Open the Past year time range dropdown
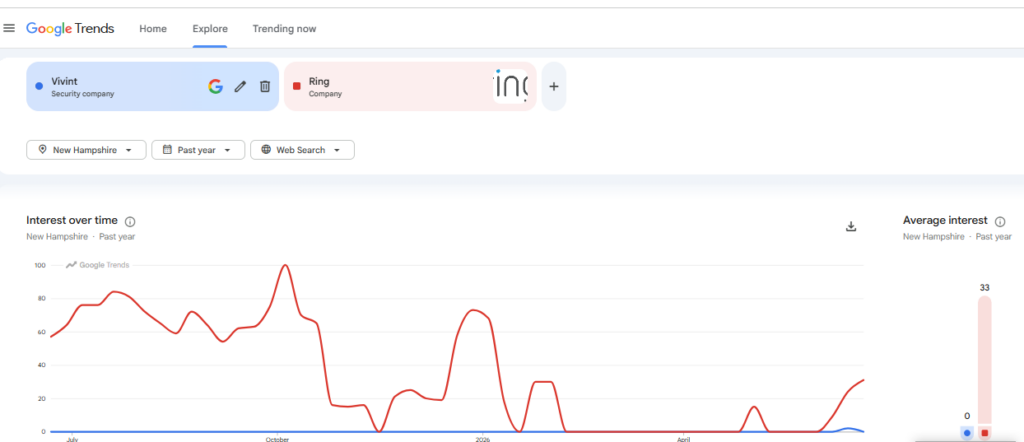1024x442 pixels. 198,150
